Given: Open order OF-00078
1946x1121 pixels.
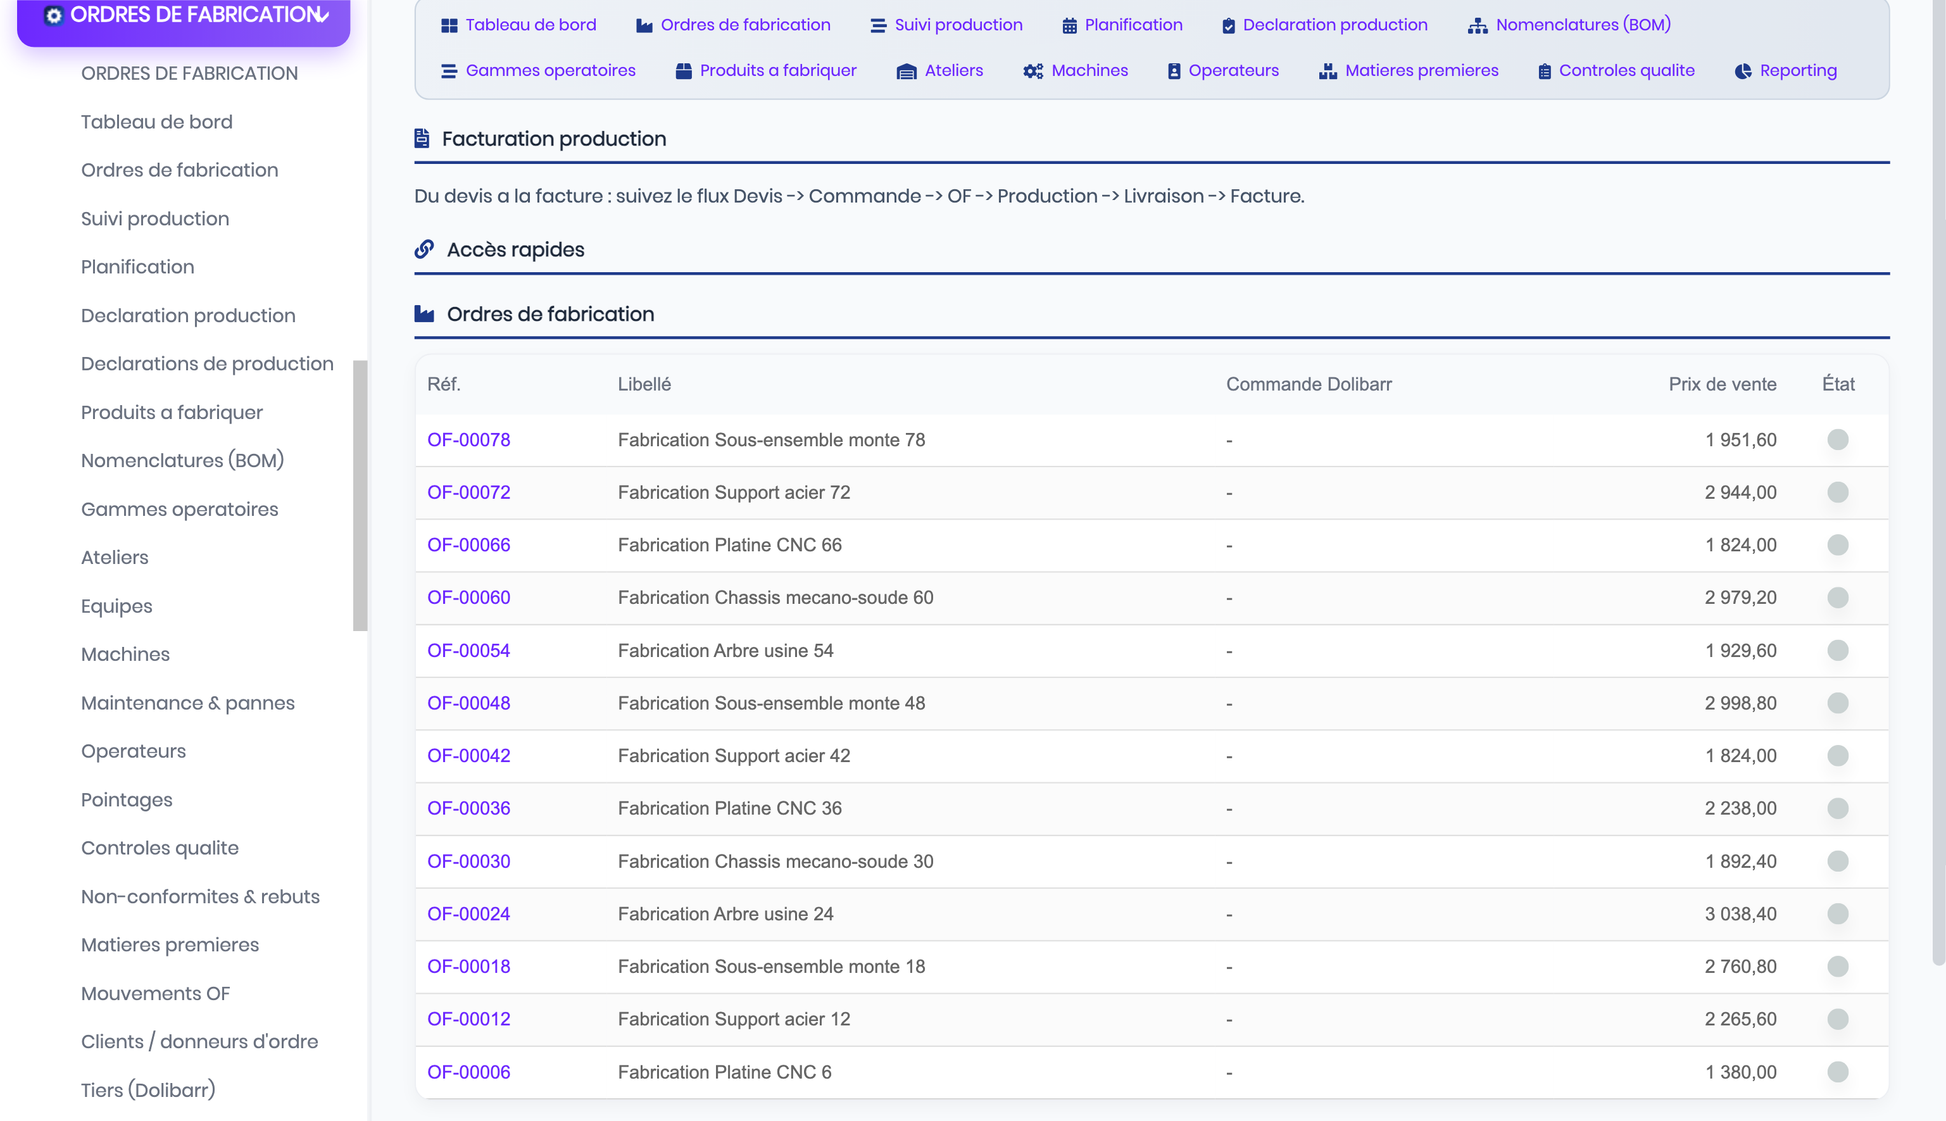Looking at the screenshot, I should click(x=468, y=440).
